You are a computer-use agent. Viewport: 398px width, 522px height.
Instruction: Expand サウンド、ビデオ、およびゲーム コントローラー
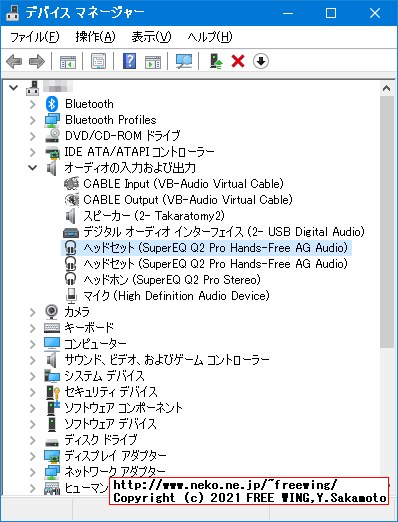point(33,360)
